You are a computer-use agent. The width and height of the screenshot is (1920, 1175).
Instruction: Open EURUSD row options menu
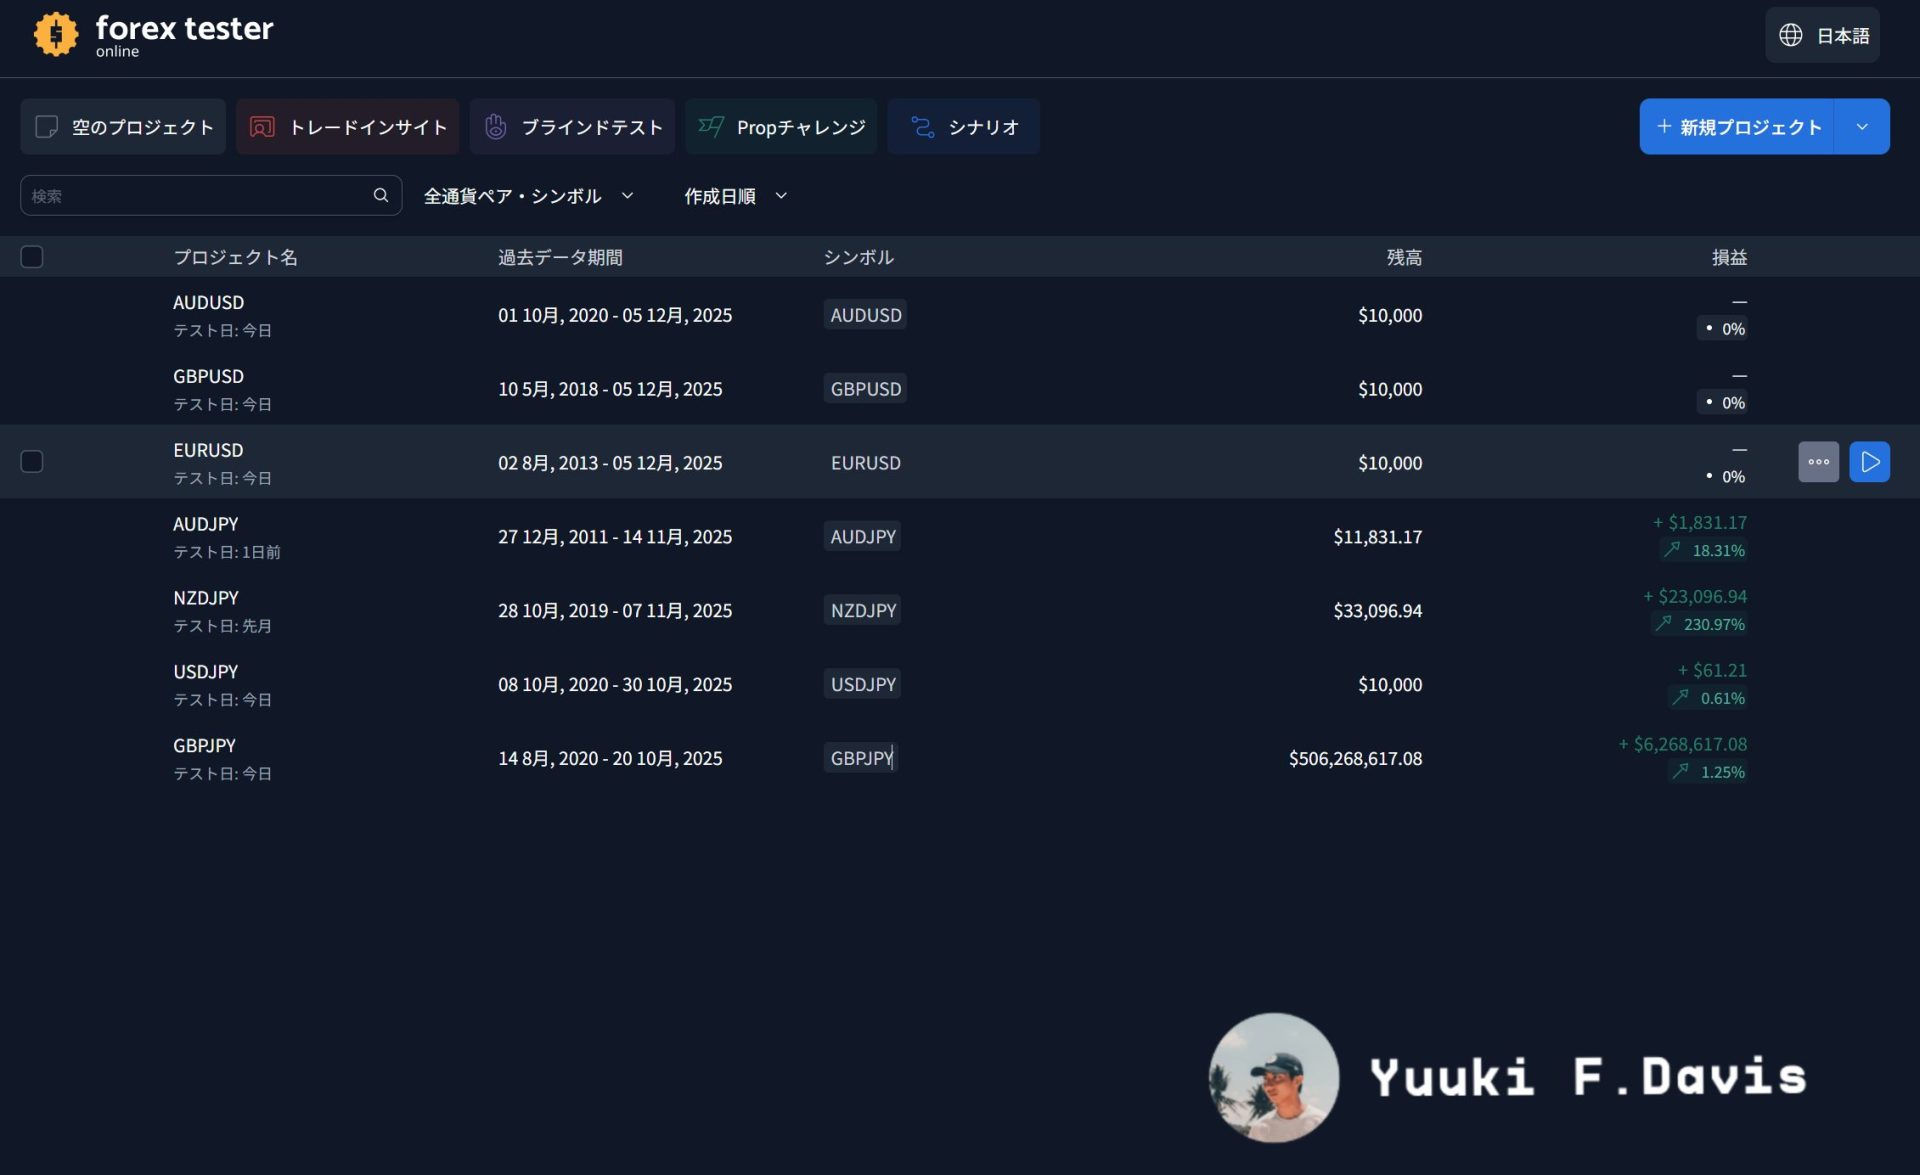1819,461
